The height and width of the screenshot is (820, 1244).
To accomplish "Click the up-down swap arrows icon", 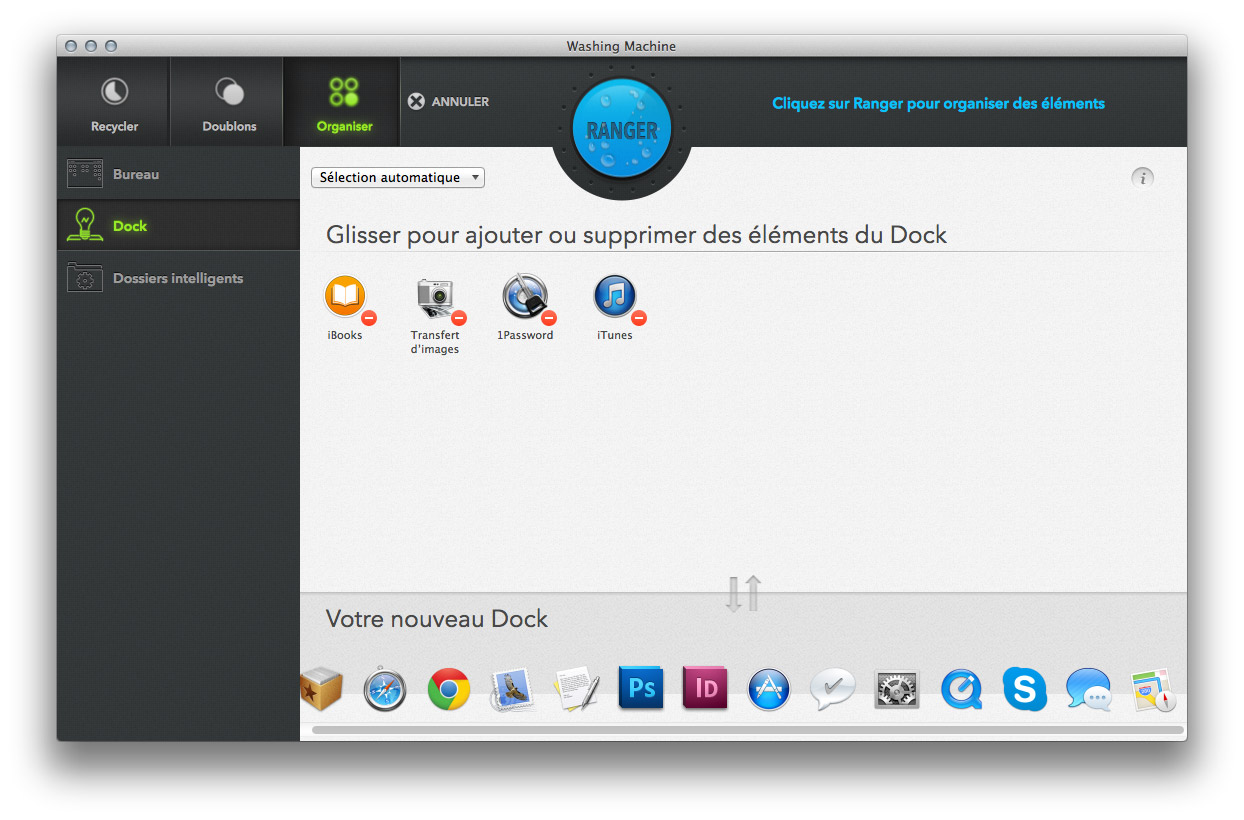I will click(743, 594).
